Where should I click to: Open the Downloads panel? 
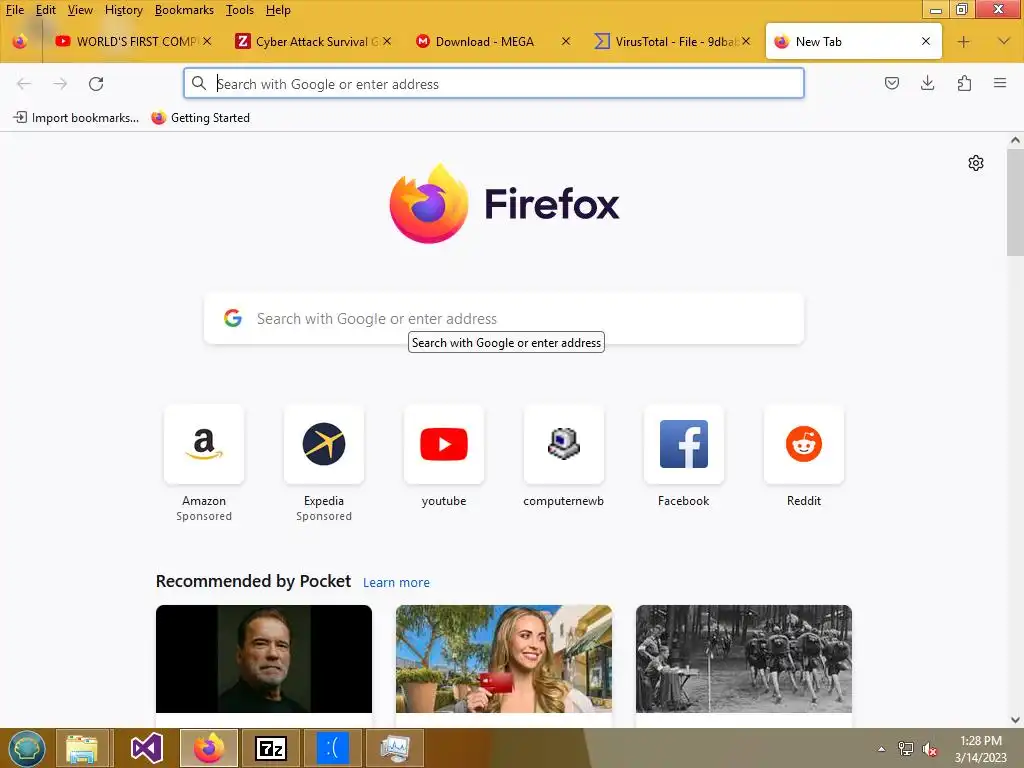point(927,83)
